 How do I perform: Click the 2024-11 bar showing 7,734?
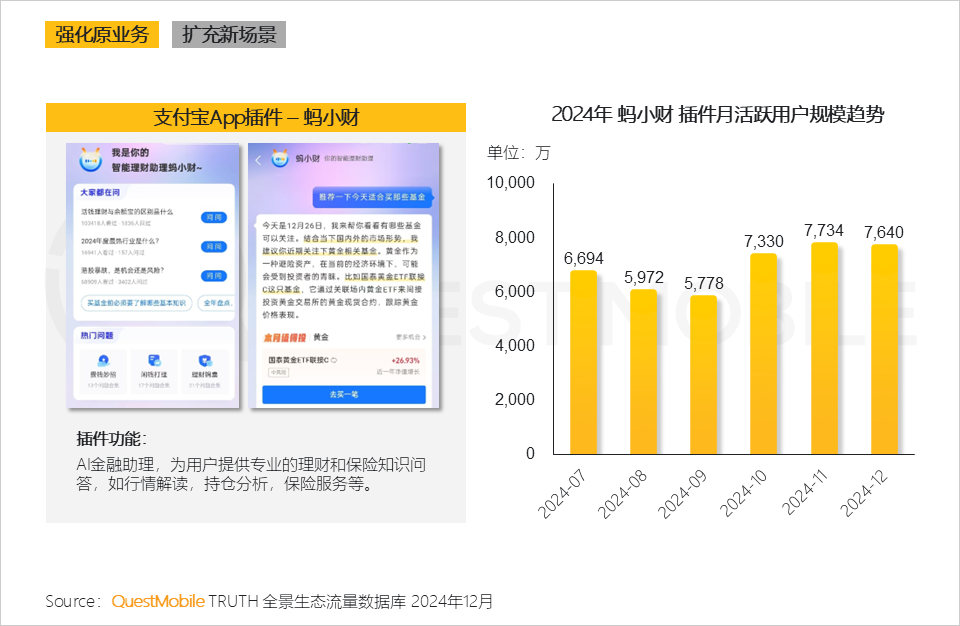[823, 348]
